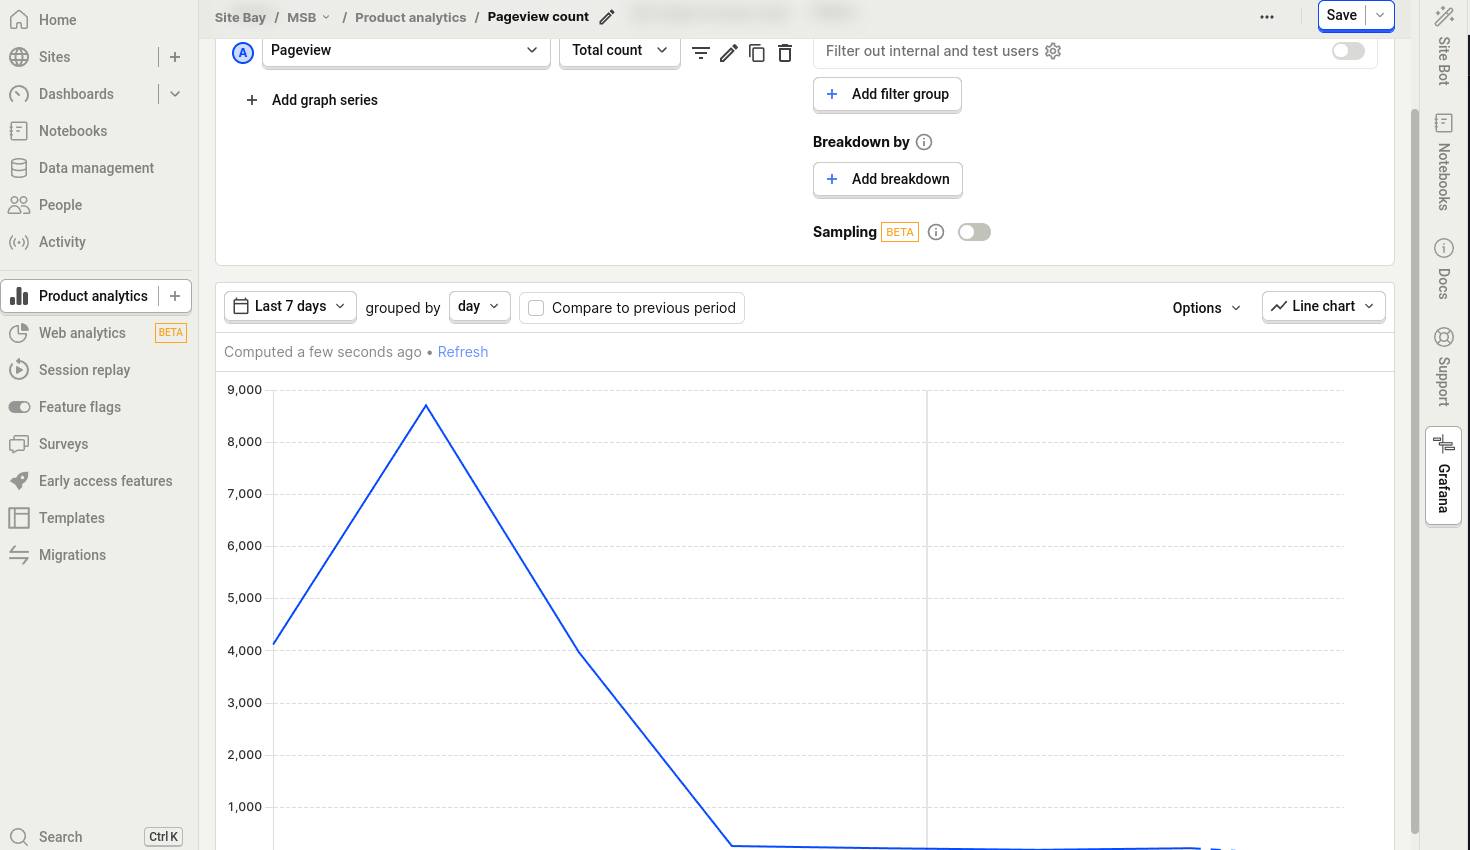
Task: Check Compare to previous period
Action: pos(537,308)
